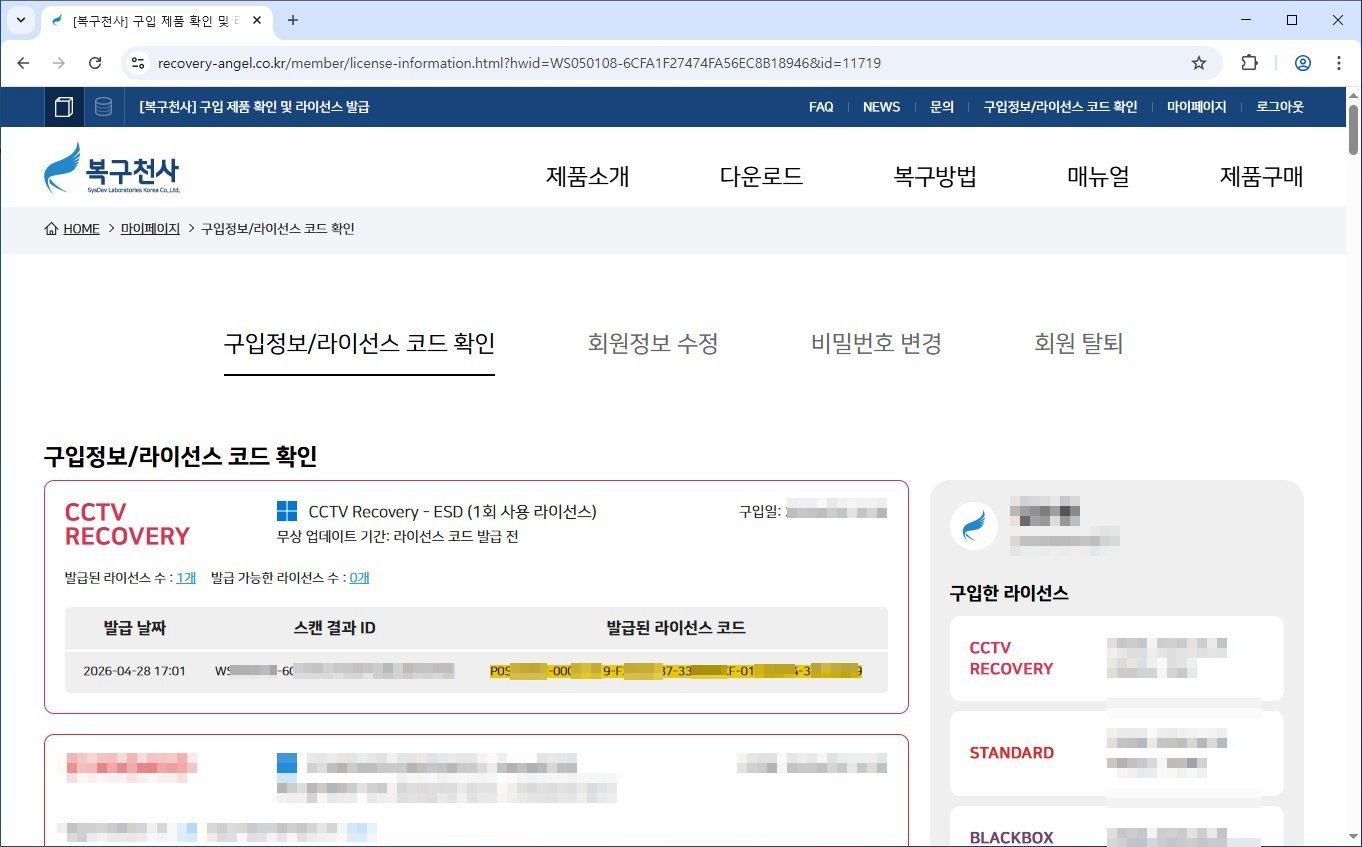
Task: Click the Windows icon beside CCTV Recovery - ESD
Action: 287,511
